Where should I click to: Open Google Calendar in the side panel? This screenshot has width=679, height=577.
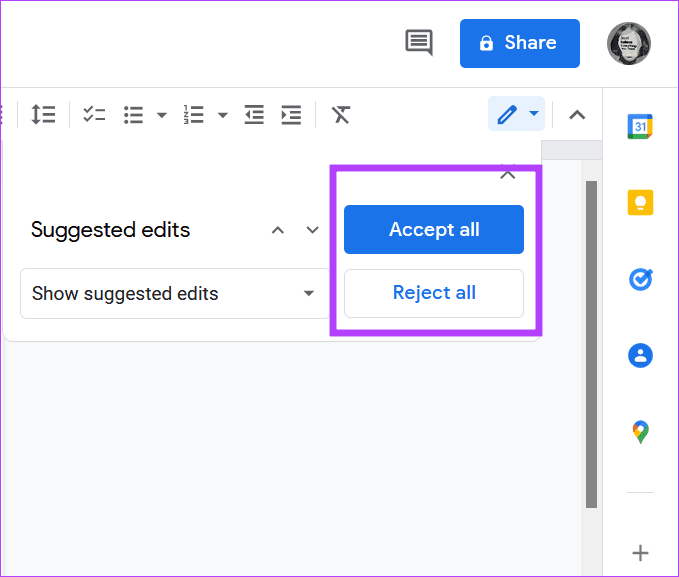pos(640,125)
